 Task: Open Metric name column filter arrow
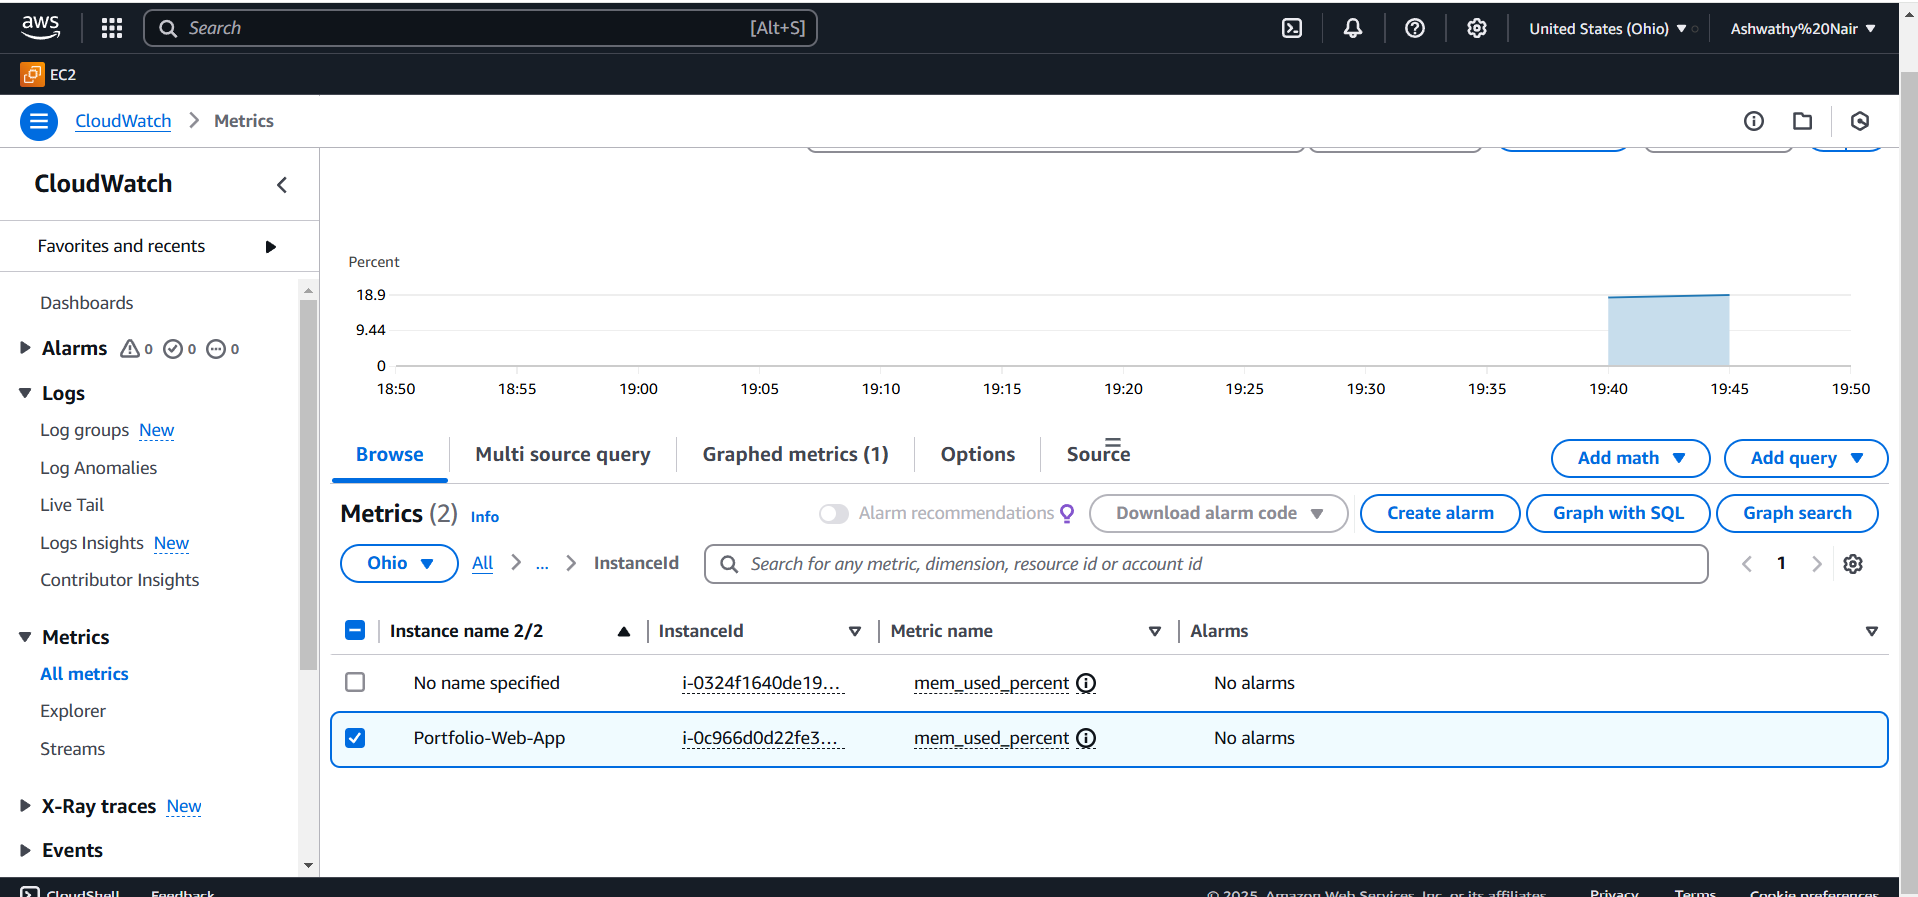1155,631
